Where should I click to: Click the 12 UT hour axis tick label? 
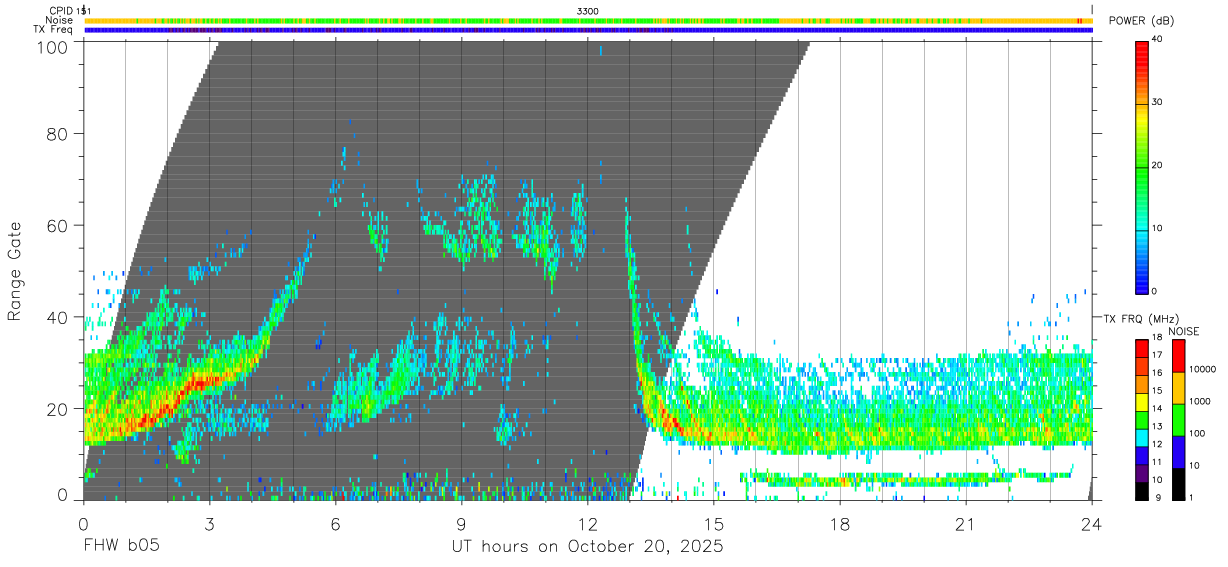(588, 524)
